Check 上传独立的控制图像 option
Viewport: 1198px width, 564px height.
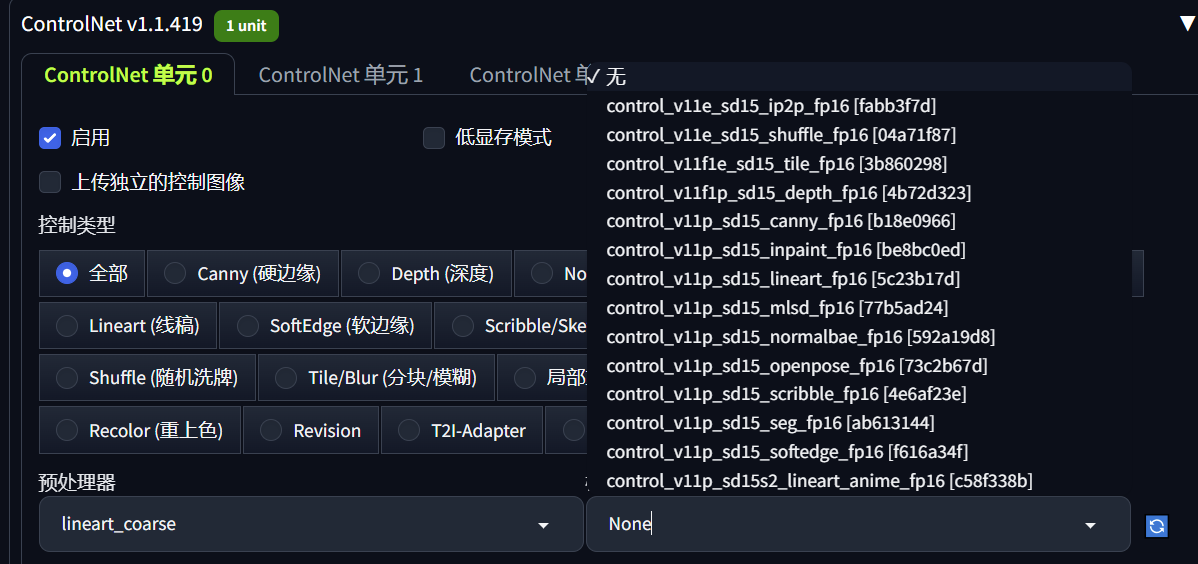tap(50, 182)
